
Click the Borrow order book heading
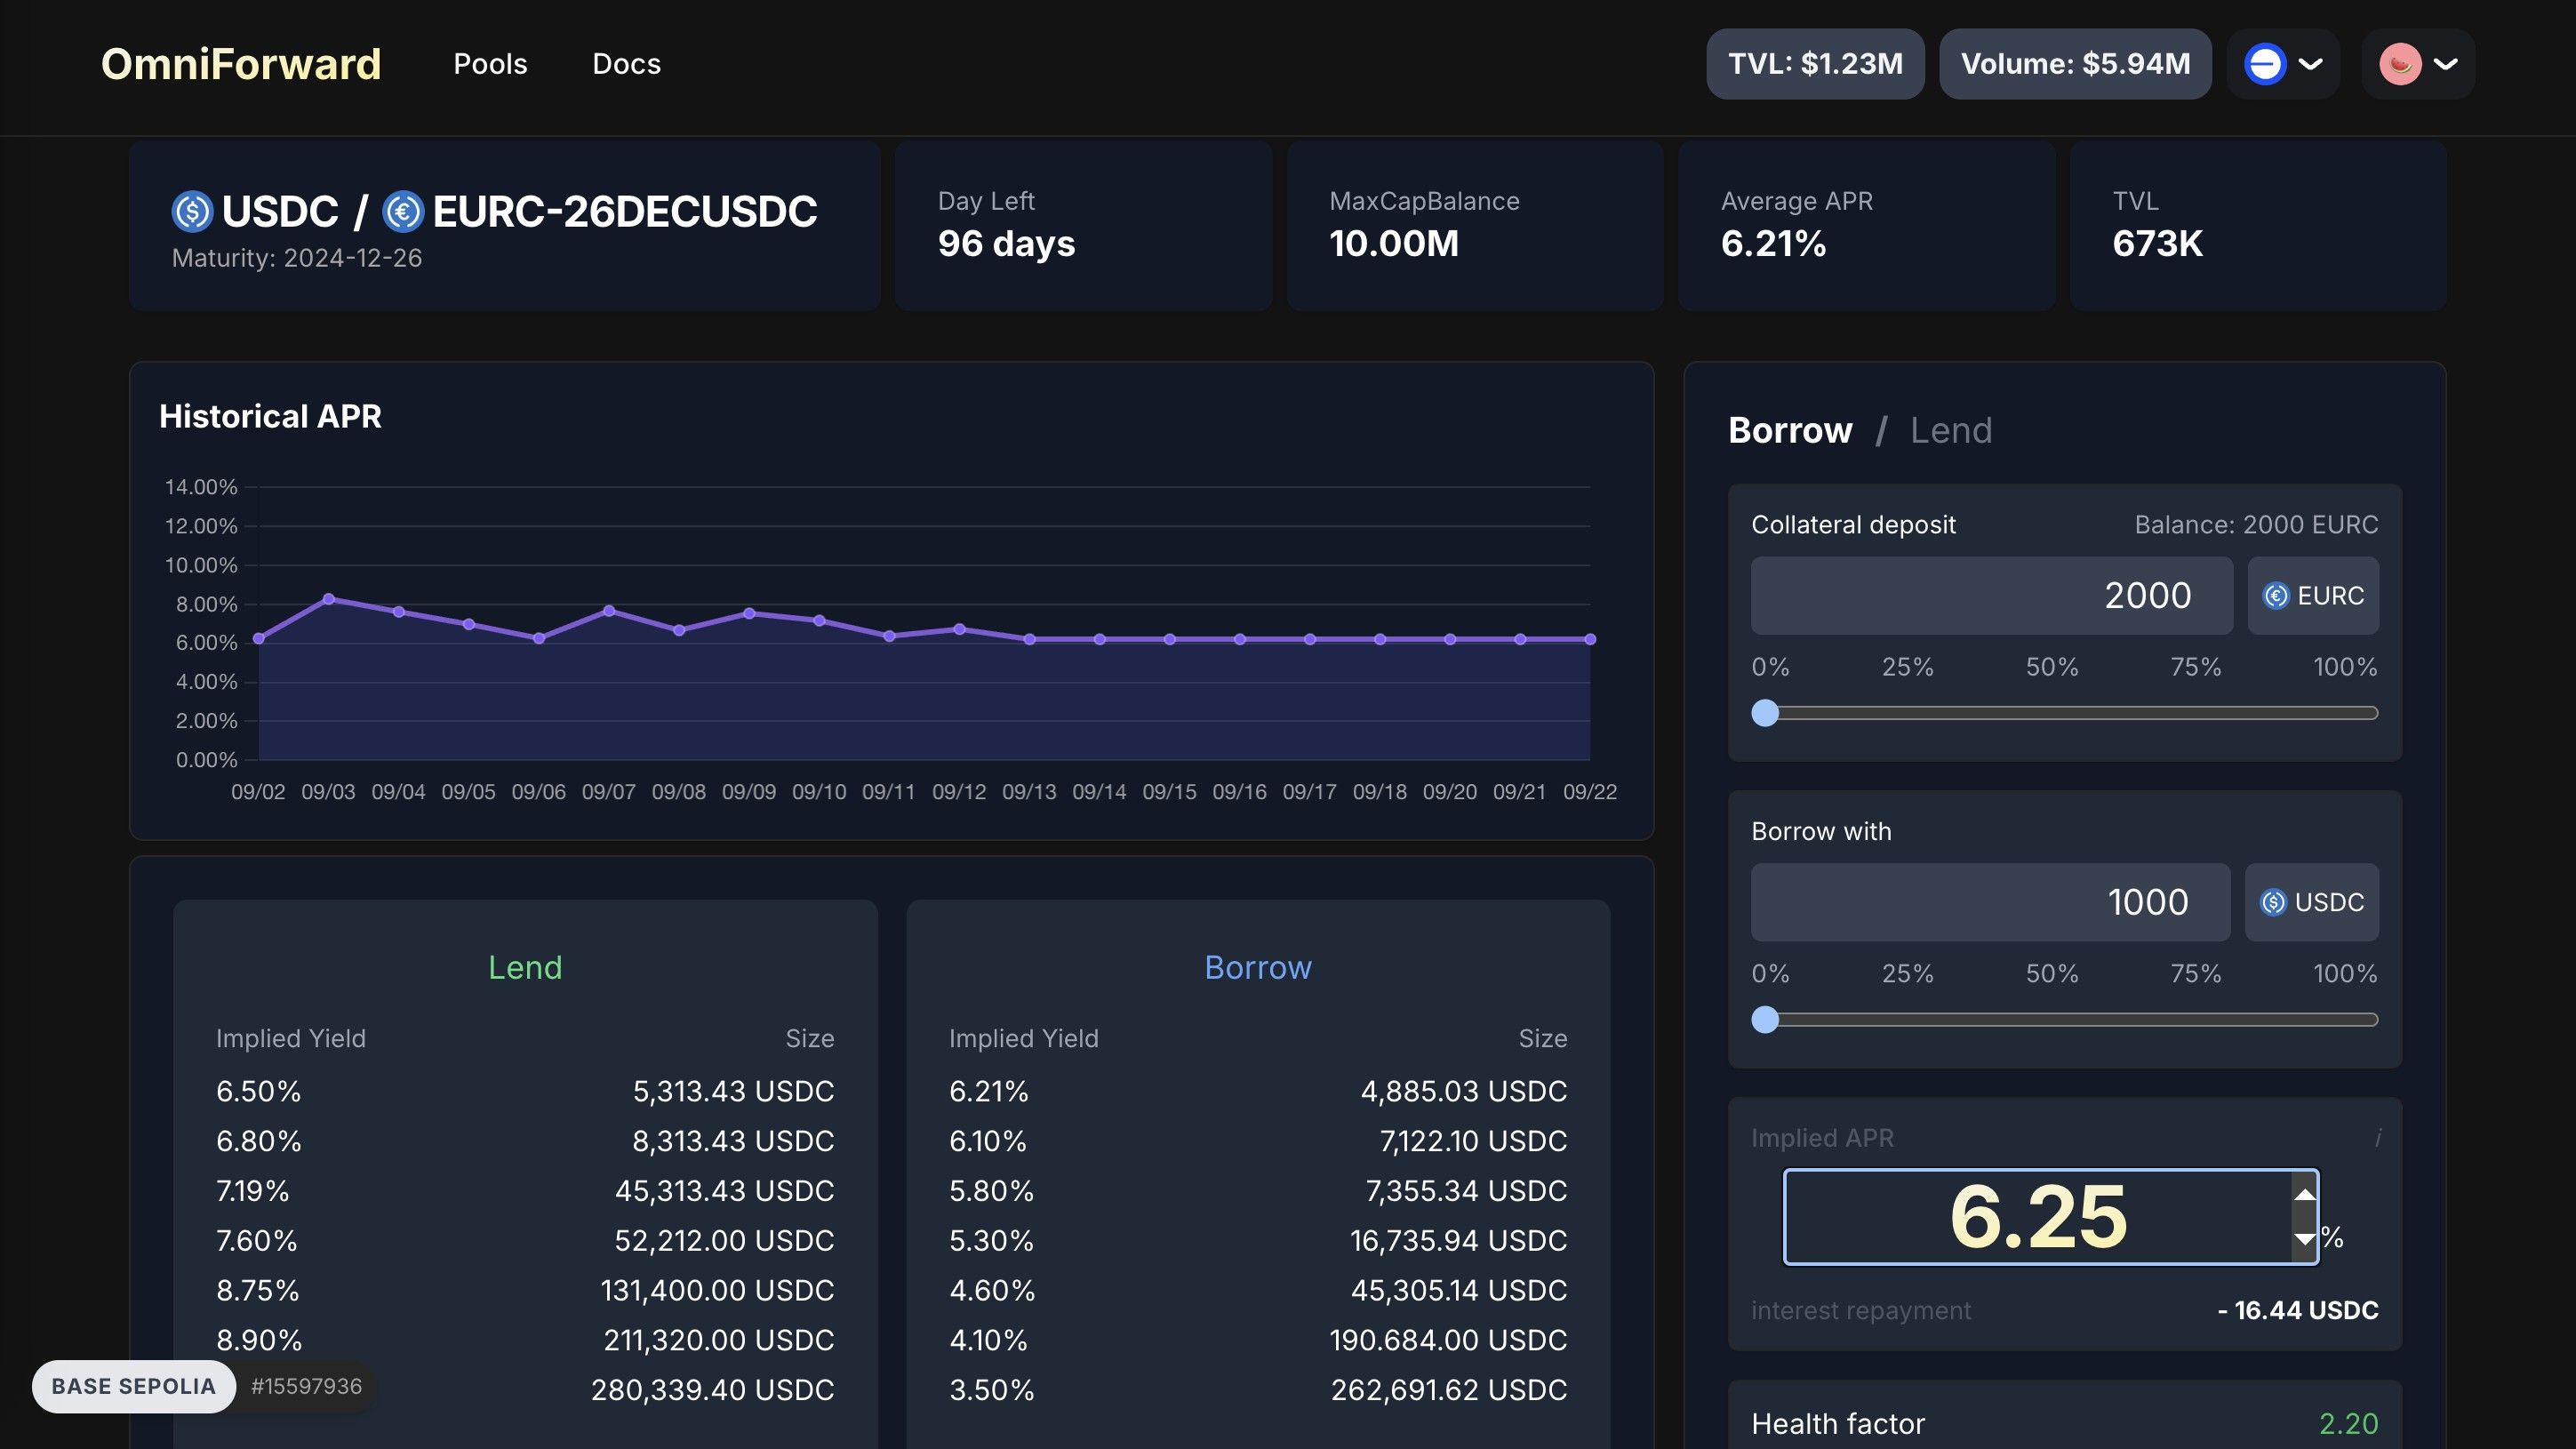click(x=1258, y=967)
